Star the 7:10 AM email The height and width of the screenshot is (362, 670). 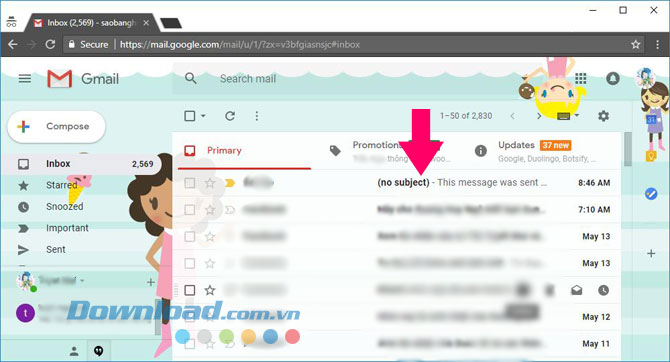click(210, 210)
